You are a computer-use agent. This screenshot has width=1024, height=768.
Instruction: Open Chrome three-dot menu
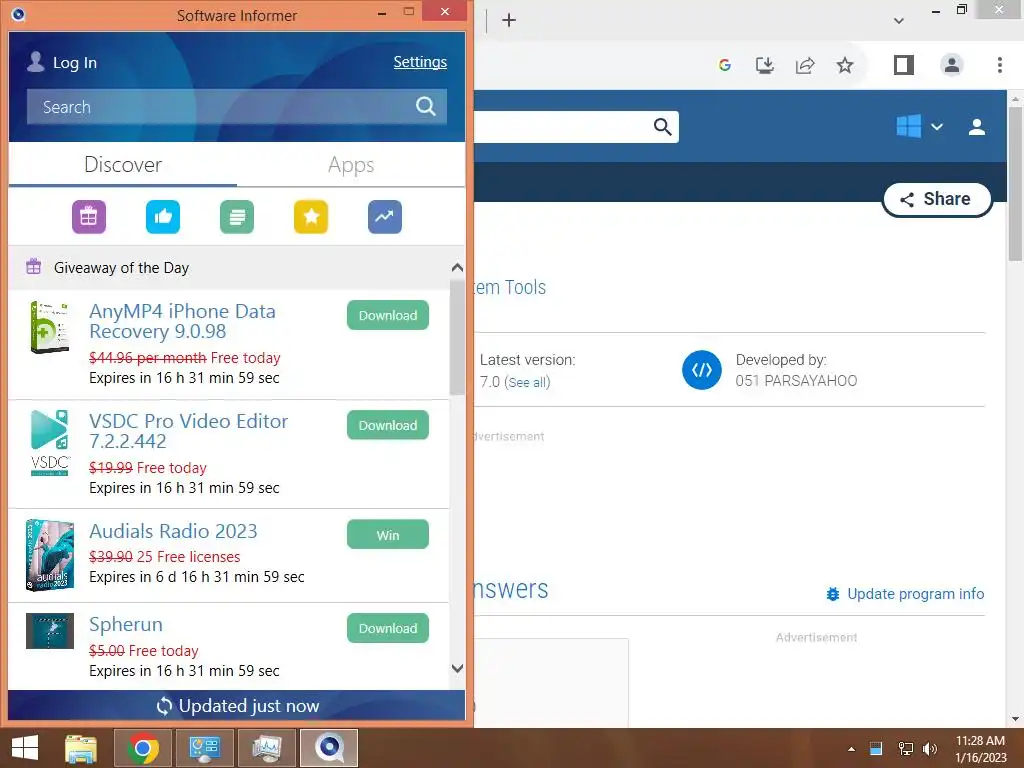(x=1000, y=65)
